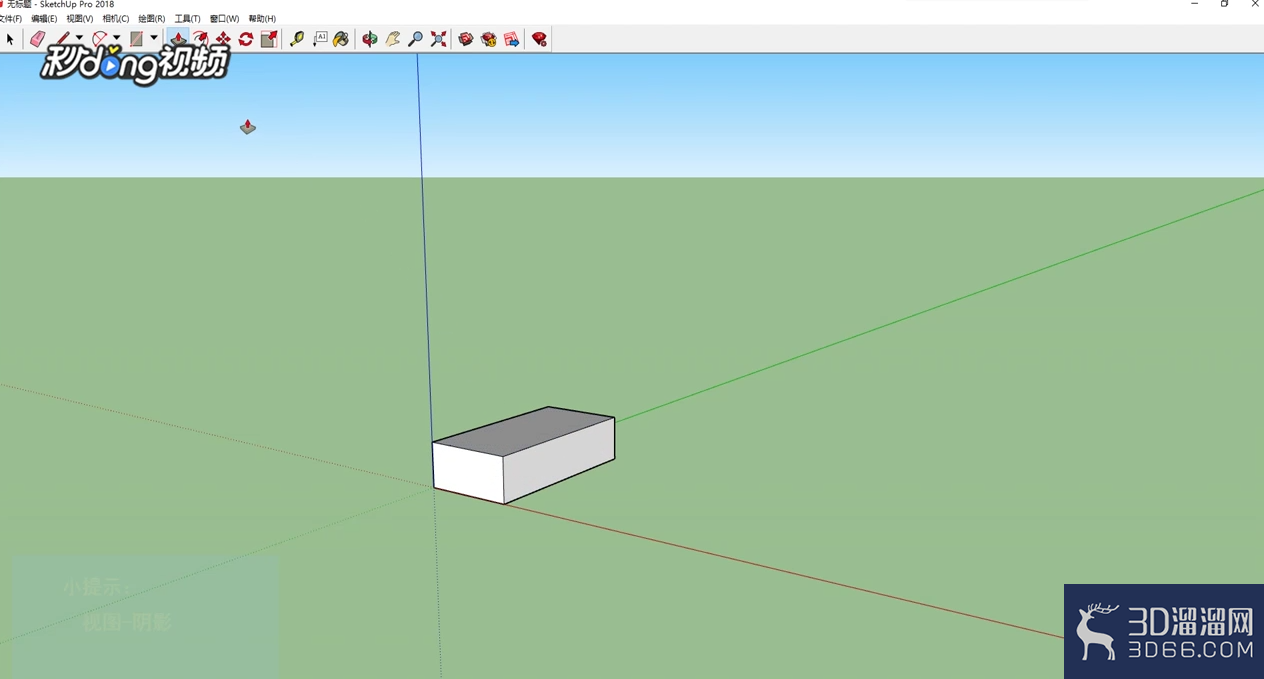Open the 视图(V) menu
This screenshot has height=679, width=1264.
pyautogui.click(x=80, y=19)
